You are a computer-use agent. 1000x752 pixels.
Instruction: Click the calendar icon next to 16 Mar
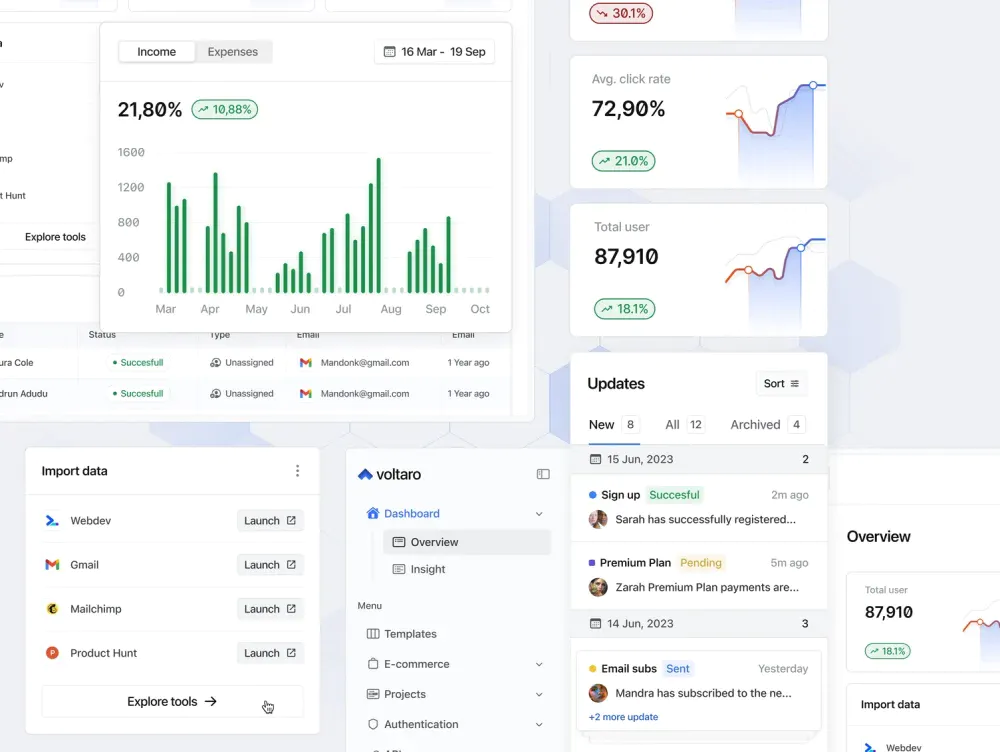(390, 52)
